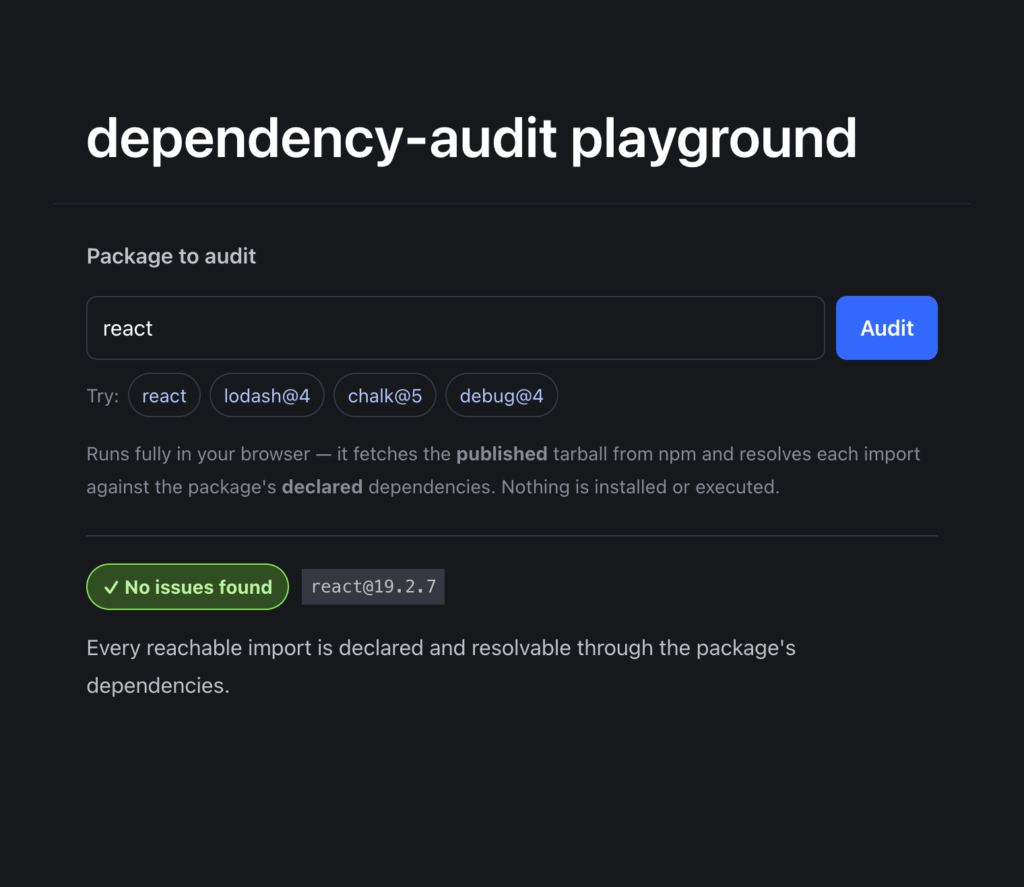The image size is (1024, 887).
Task: Choose the react suggestion chip
Action: pyautogui.click(x=164, y=395)
